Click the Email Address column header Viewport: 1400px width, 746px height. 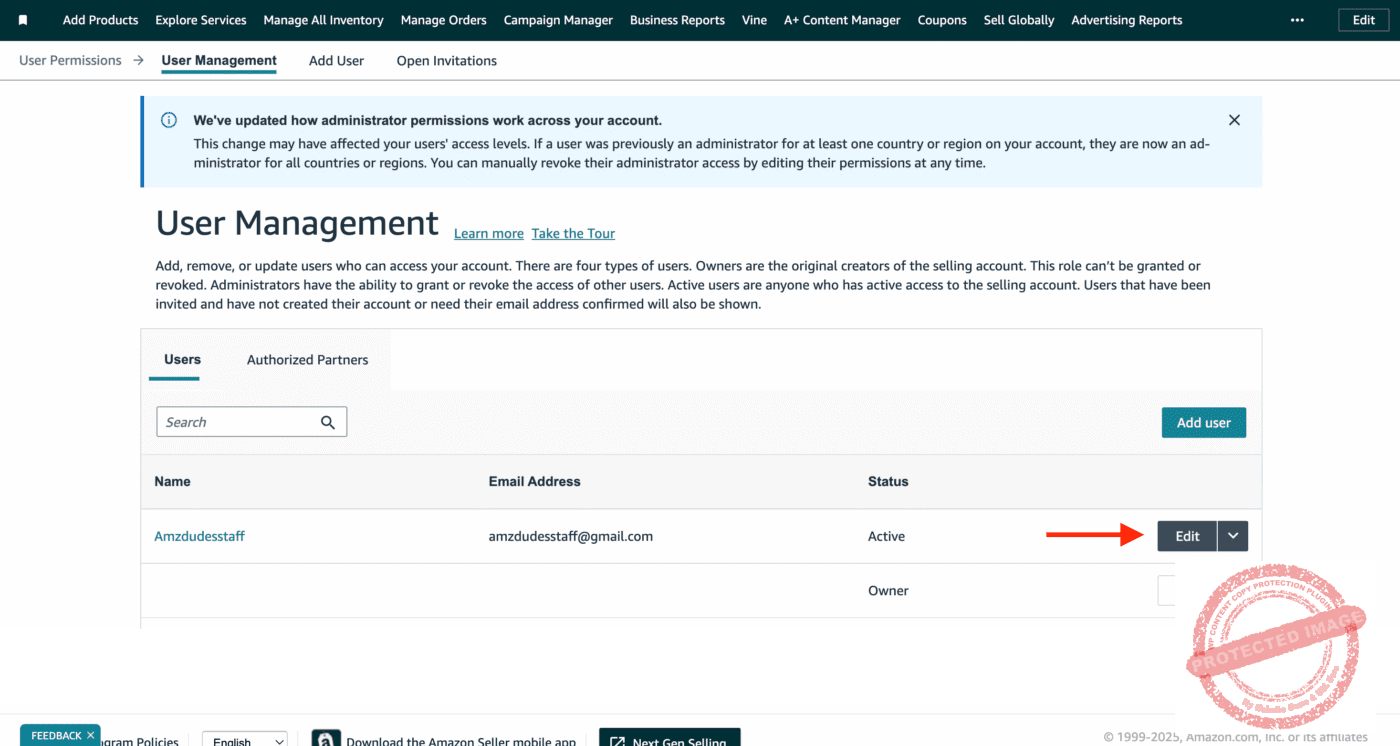click(534, 481)
